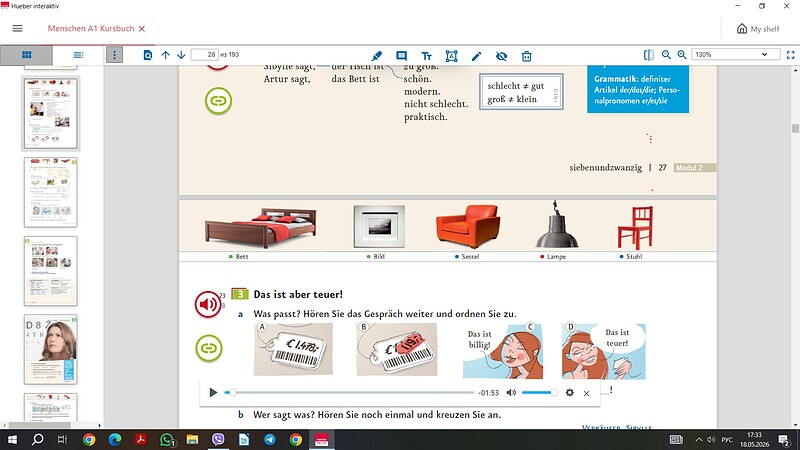This screenshot has height=450, width=800.
Task: Select the highlighter tool
Action: pos(377,56)
